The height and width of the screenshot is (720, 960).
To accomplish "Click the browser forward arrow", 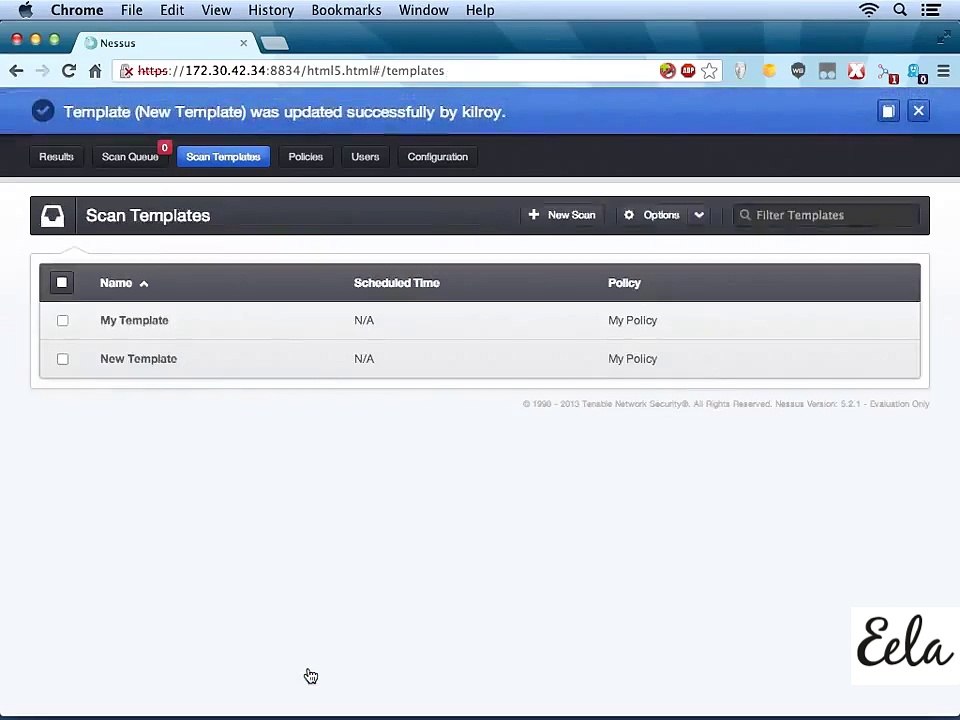I will point(42,71).
